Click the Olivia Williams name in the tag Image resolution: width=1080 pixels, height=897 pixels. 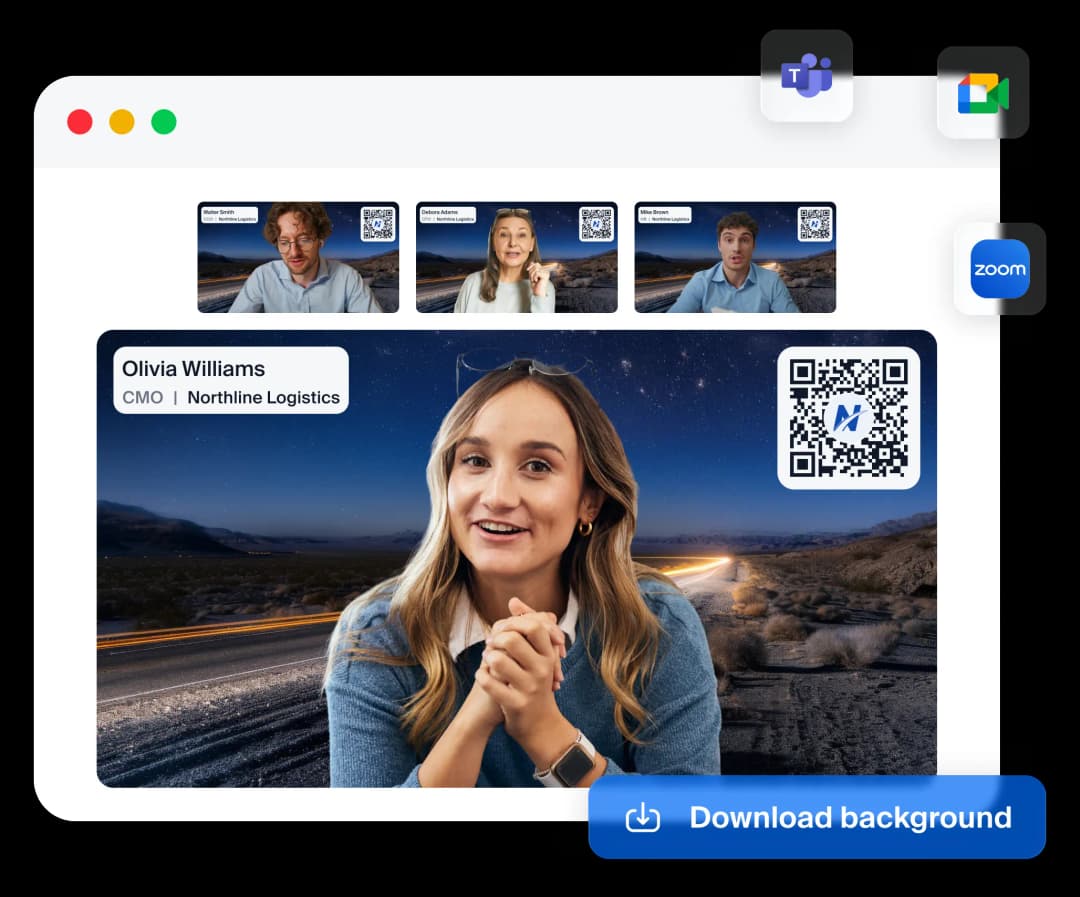tap(194, 368)
